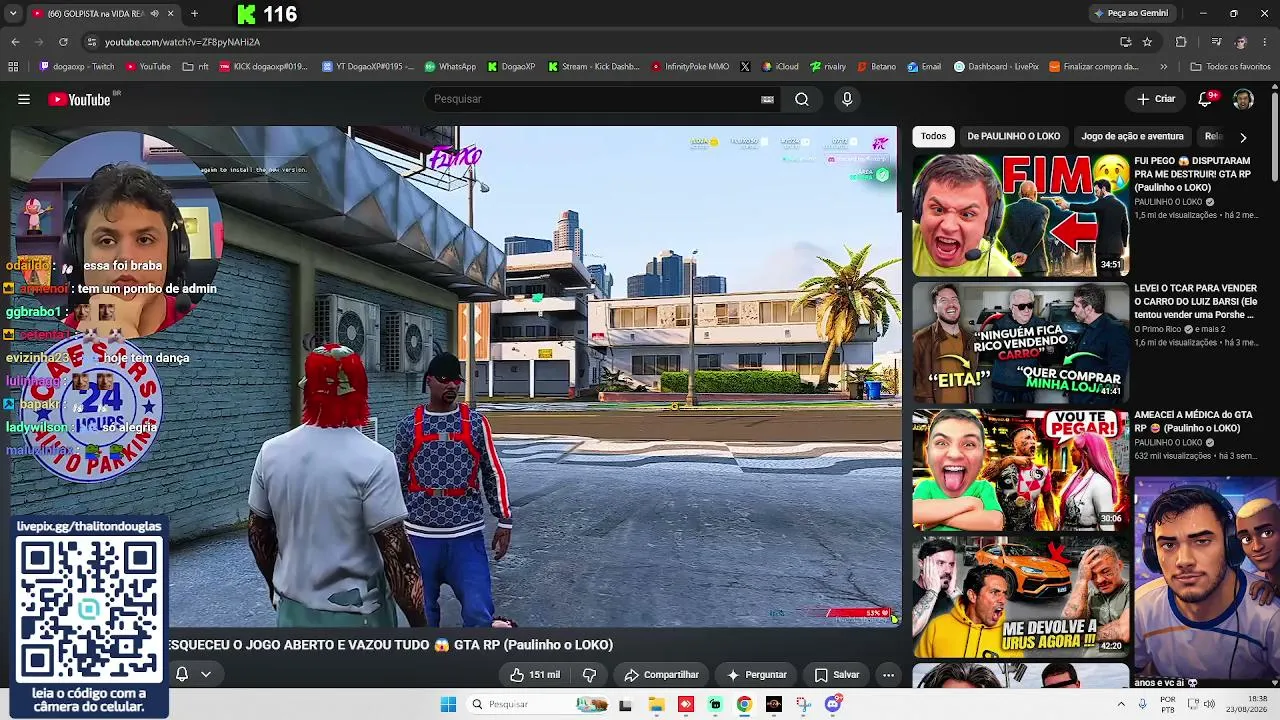Reload the page in Chrome
This screenshot has height=720, width=1280.
point(63,42)
